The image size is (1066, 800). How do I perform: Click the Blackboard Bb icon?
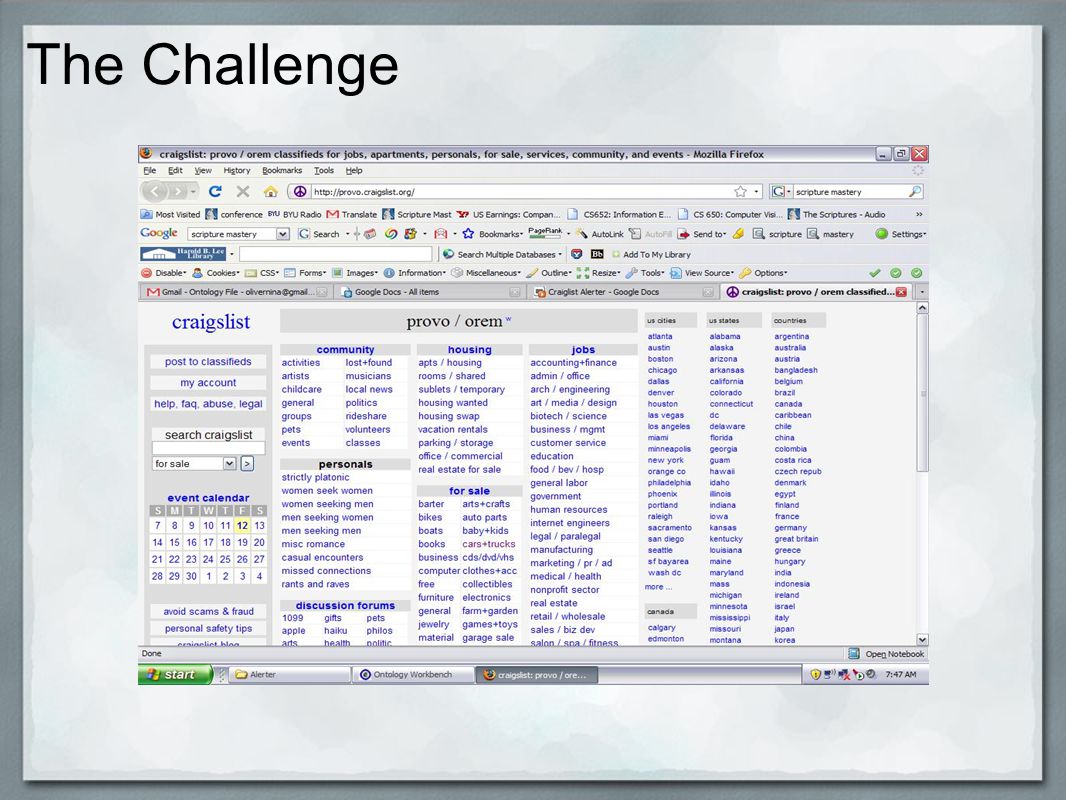click(597, 254)
